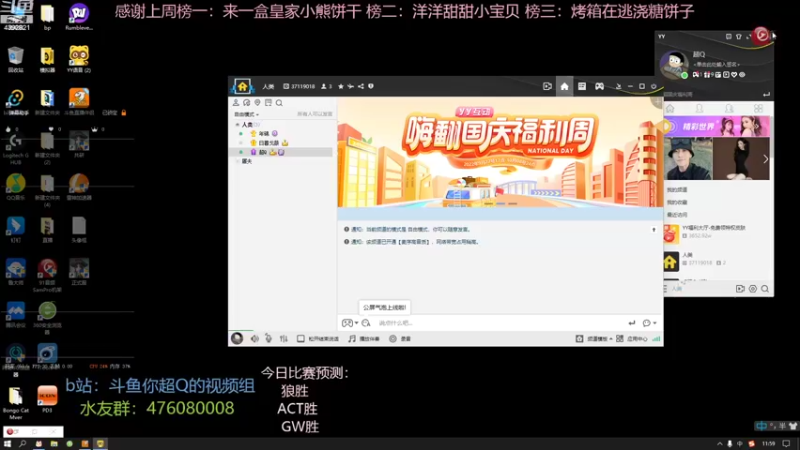The width and height of the screenshot is (800, 450).
Task: Click the search magnifier icon above channel tree
Action: pyautogui.click(x=279, y=103)
